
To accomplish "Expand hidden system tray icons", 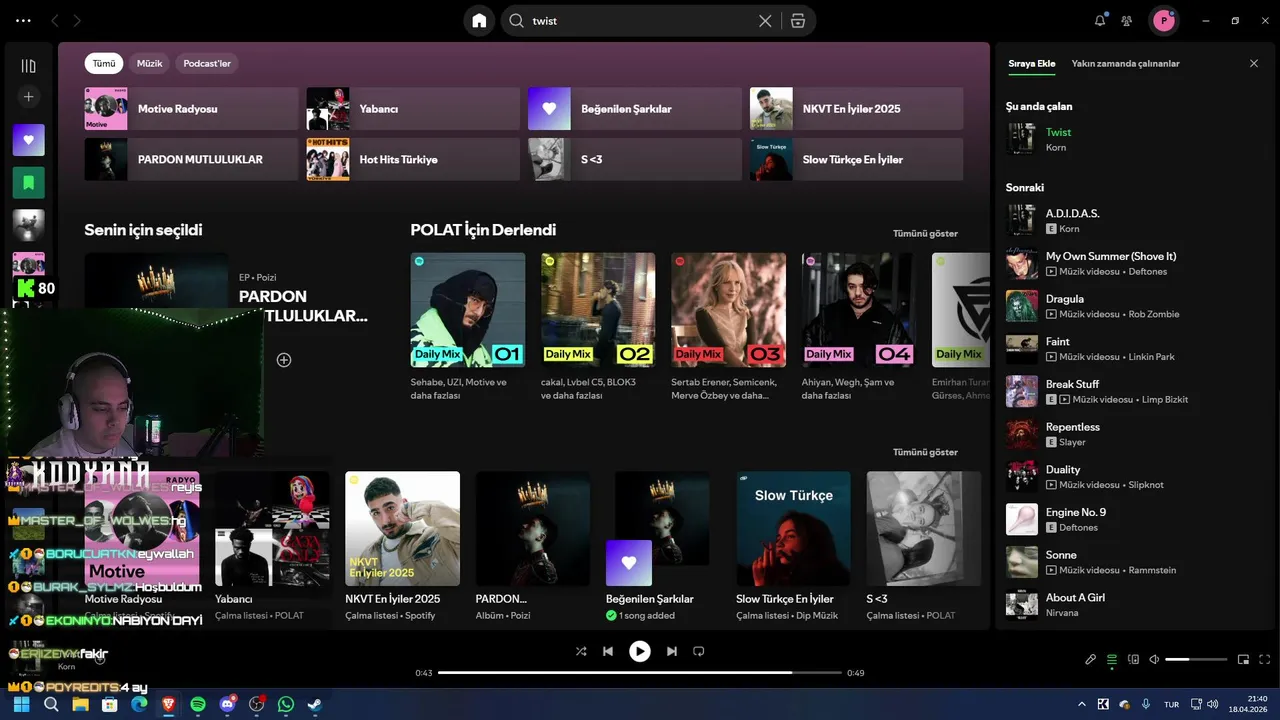I will tap(1082, 704).
